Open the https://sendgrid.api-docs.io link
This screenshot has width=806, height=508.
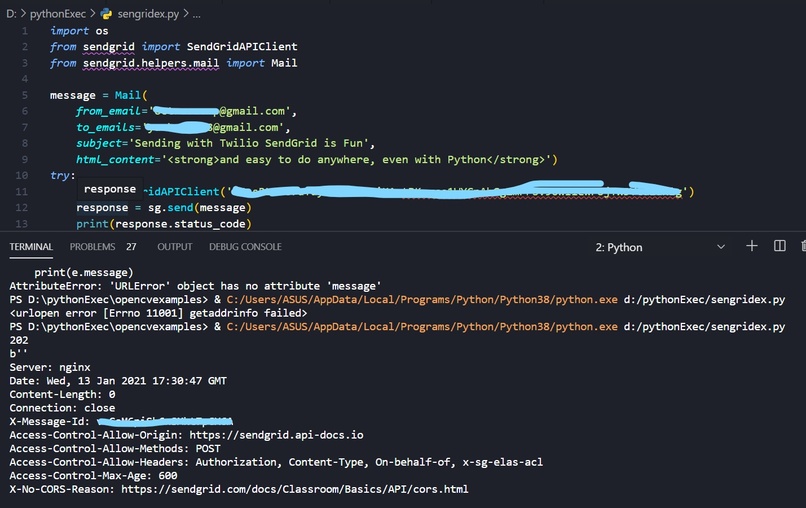point(276,435)
